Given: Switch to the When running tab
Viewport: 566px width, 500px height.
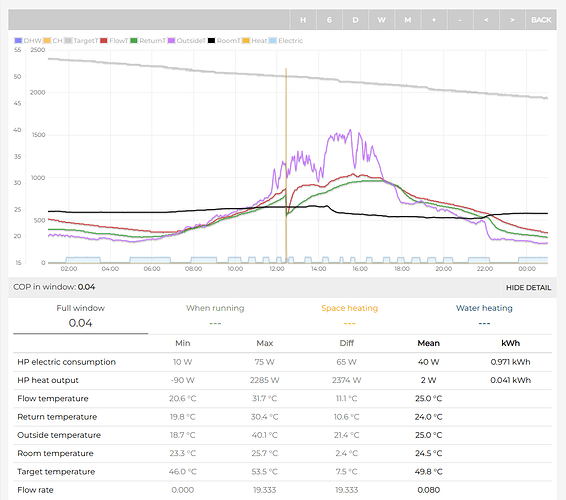Looking at the screenshot, I should pyautogui.click(x=215, y=316).
